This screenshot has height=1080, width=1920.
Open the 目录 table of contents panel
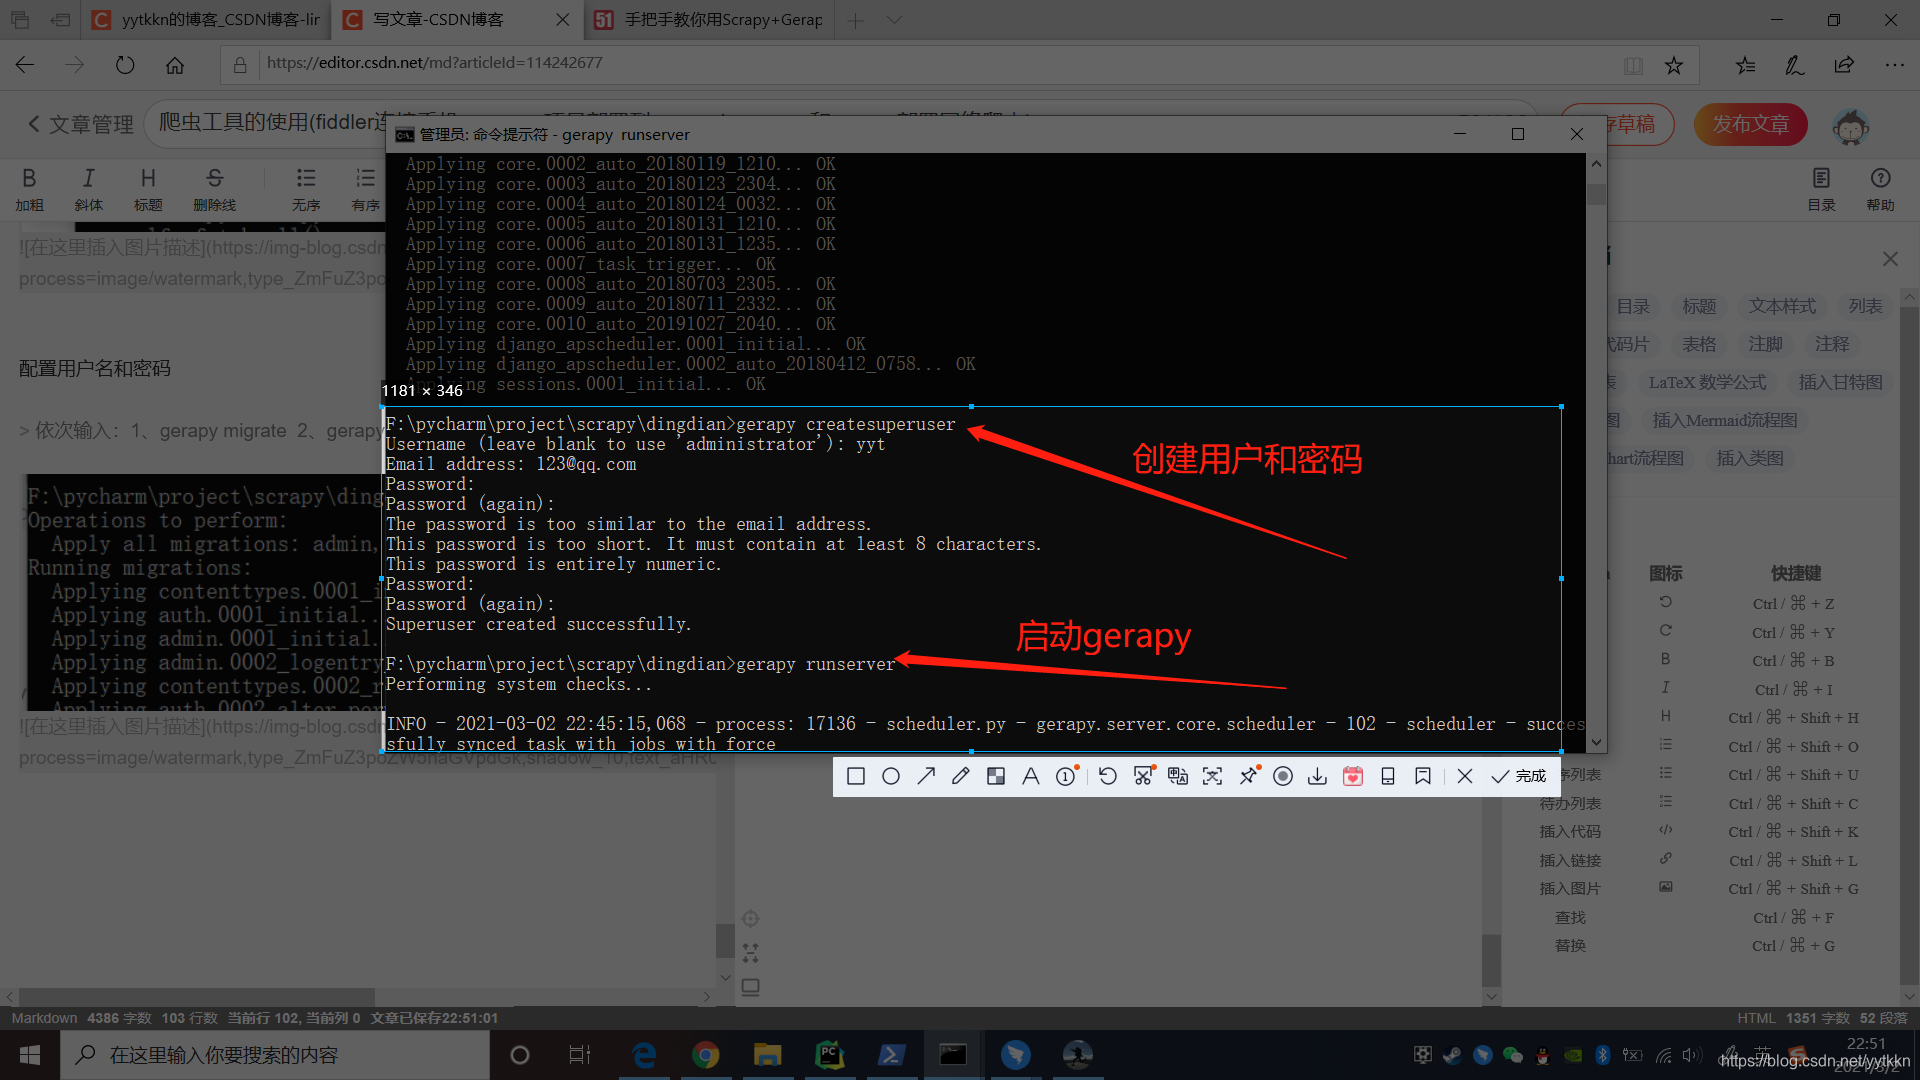coord(1821,189)
